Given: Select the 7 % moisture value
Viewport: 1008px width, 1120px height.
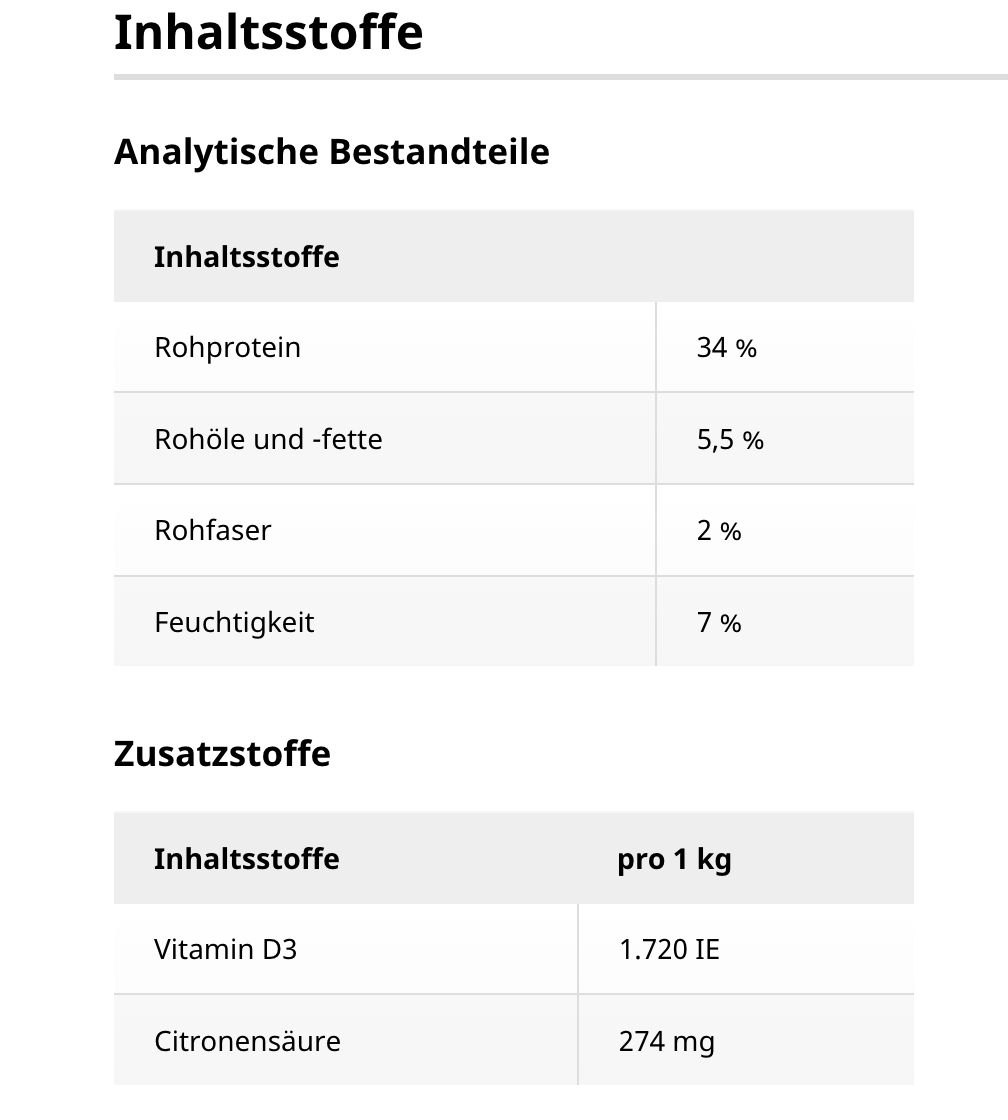Looking at the screenshot, I should point(719,623).
